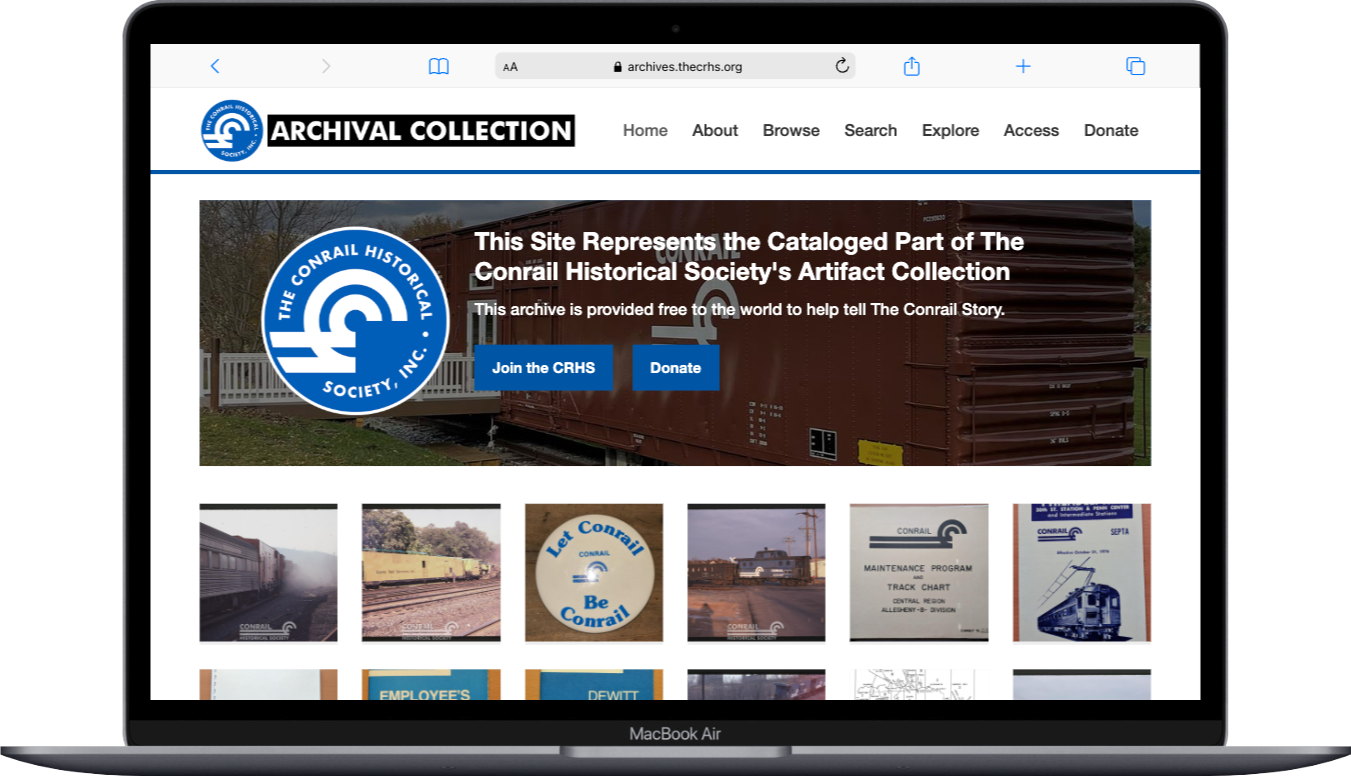1351x776 pixels.
Task: Click the Safari forward arrow
Action: point(325,66)
